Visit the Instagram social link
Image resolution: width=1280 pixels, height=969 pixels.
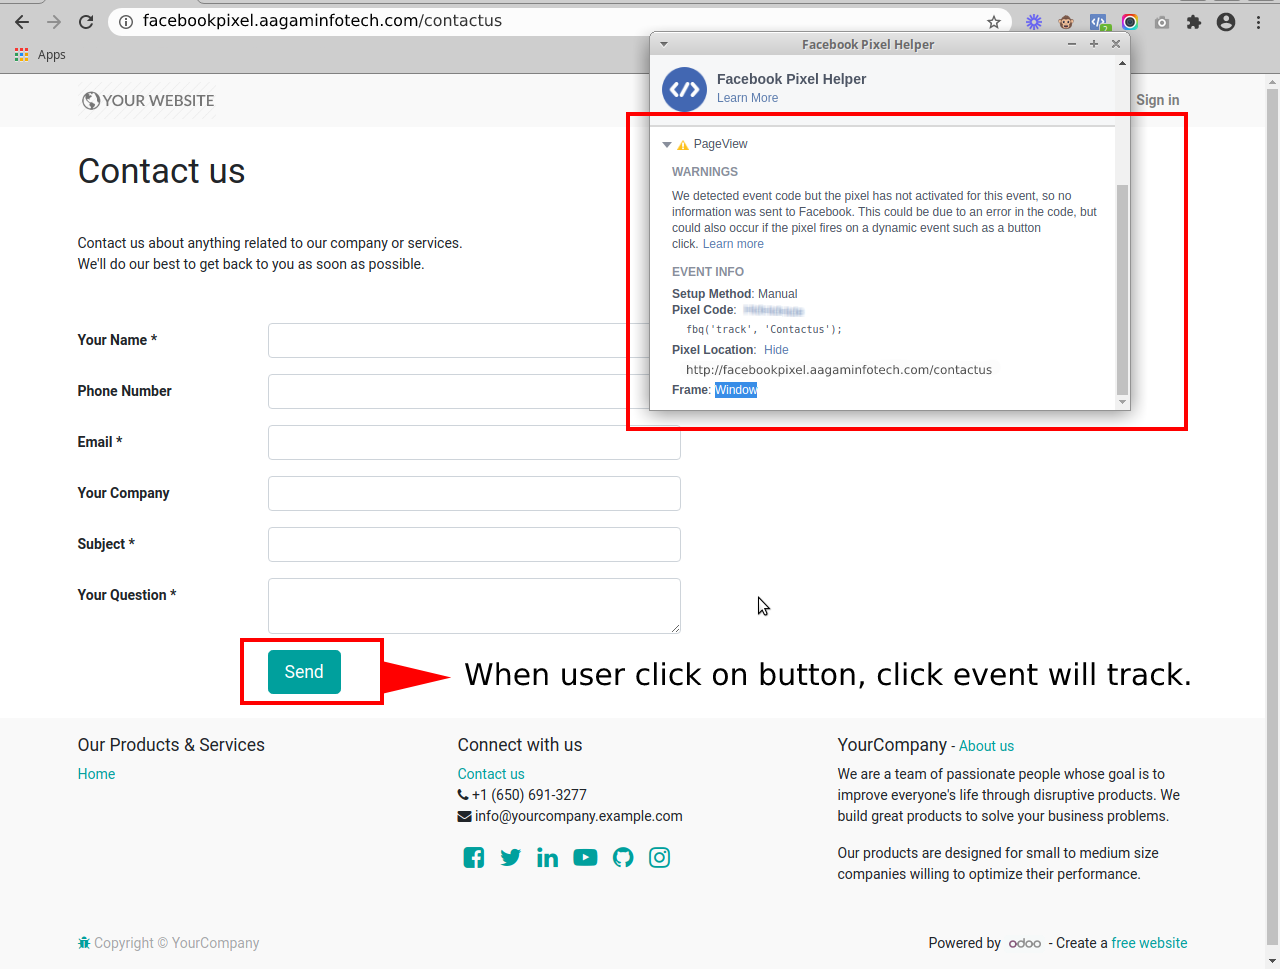[x=660, y=858]
